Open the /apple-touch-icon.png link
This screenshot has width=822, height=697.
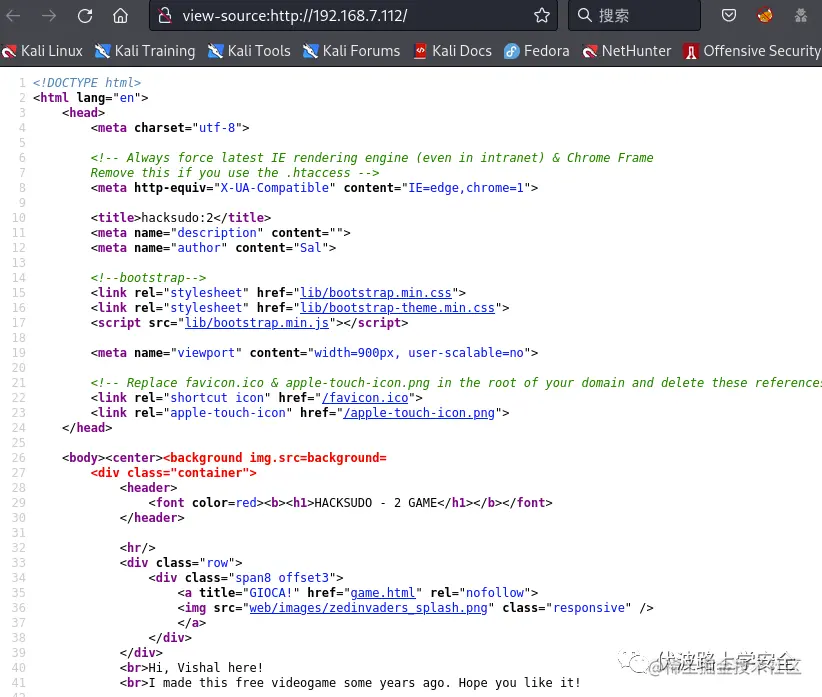(x=419, y=413)
